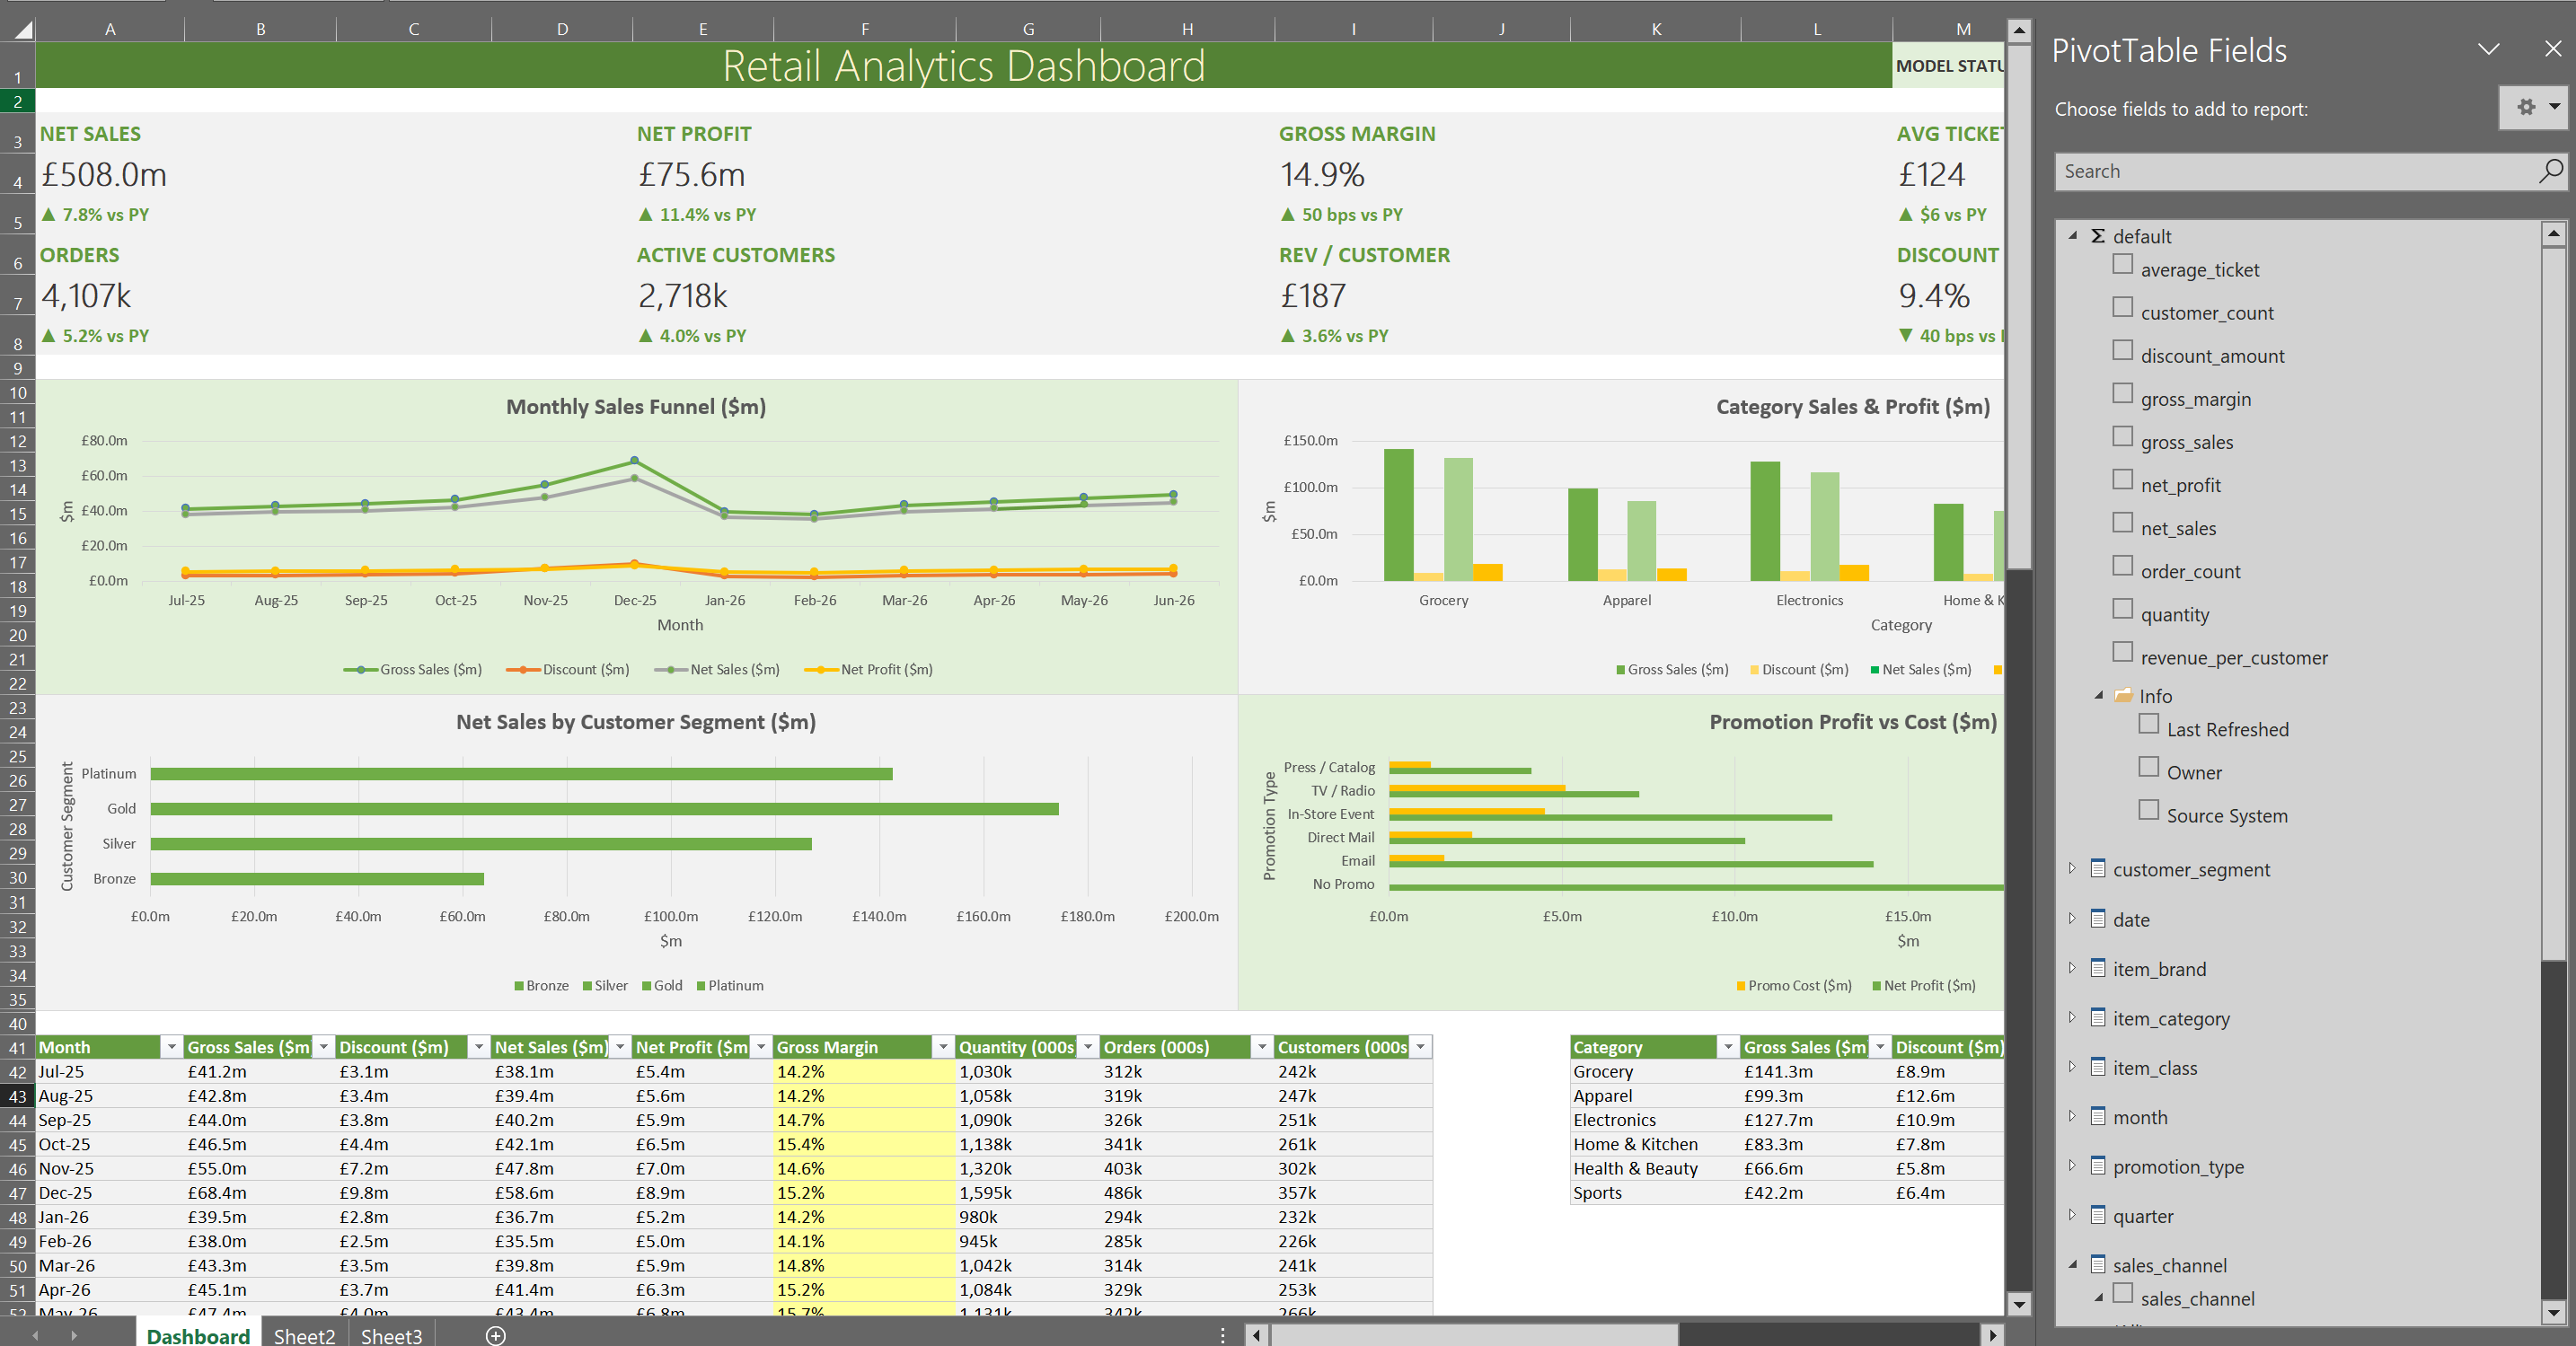
Task: Open the Month column filter dropdown
Action: pyautogui.click(x=172, y=1047)
